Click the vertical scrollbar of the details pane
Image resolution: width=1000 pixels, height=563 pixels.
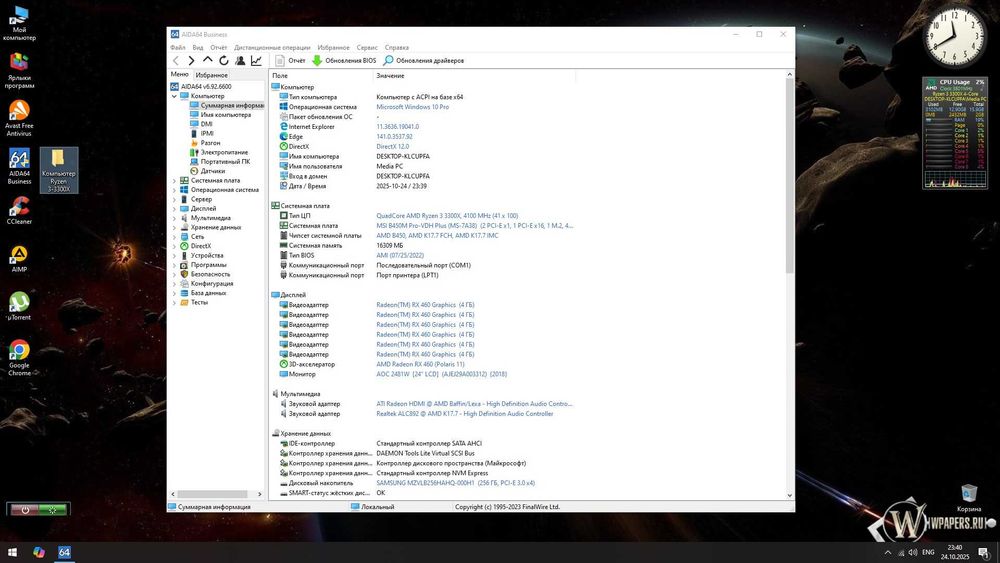pyautogui.click(x=790, y=177)
